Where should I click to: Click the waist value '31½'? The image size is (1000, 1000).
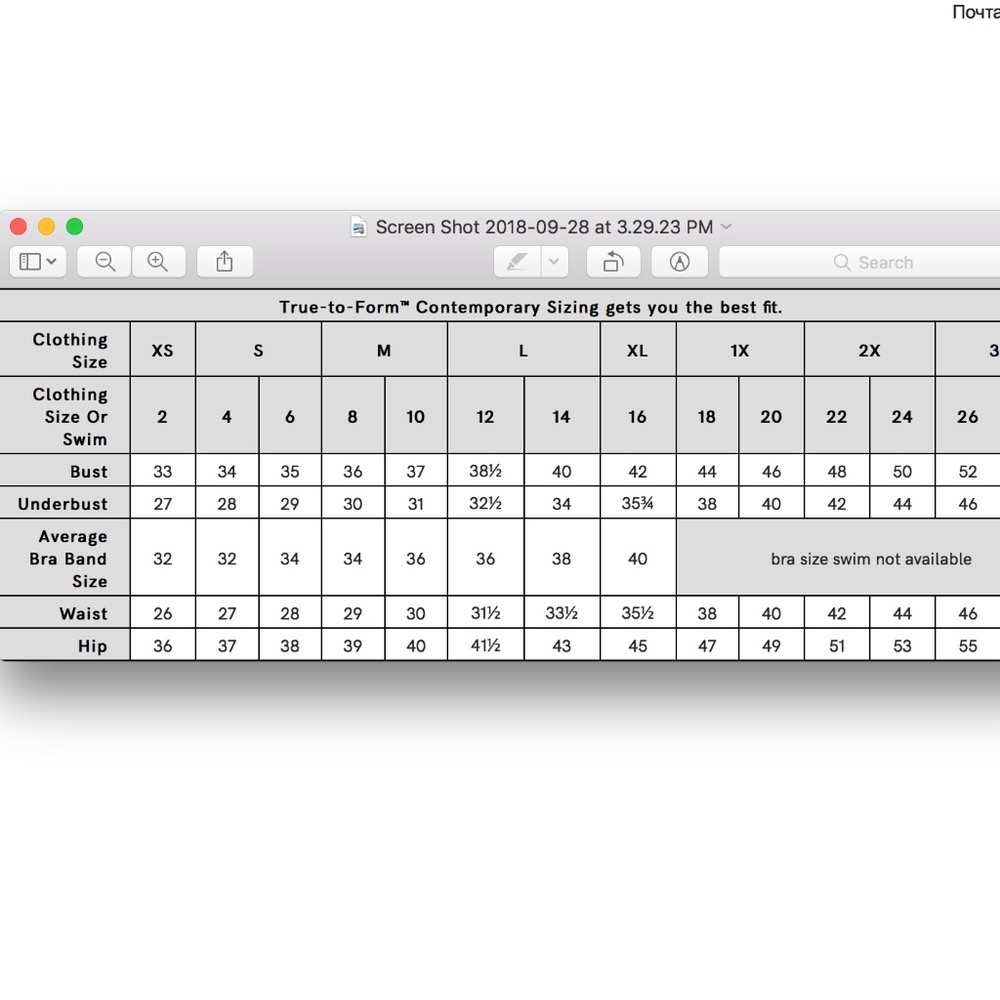tap(485, 613)
